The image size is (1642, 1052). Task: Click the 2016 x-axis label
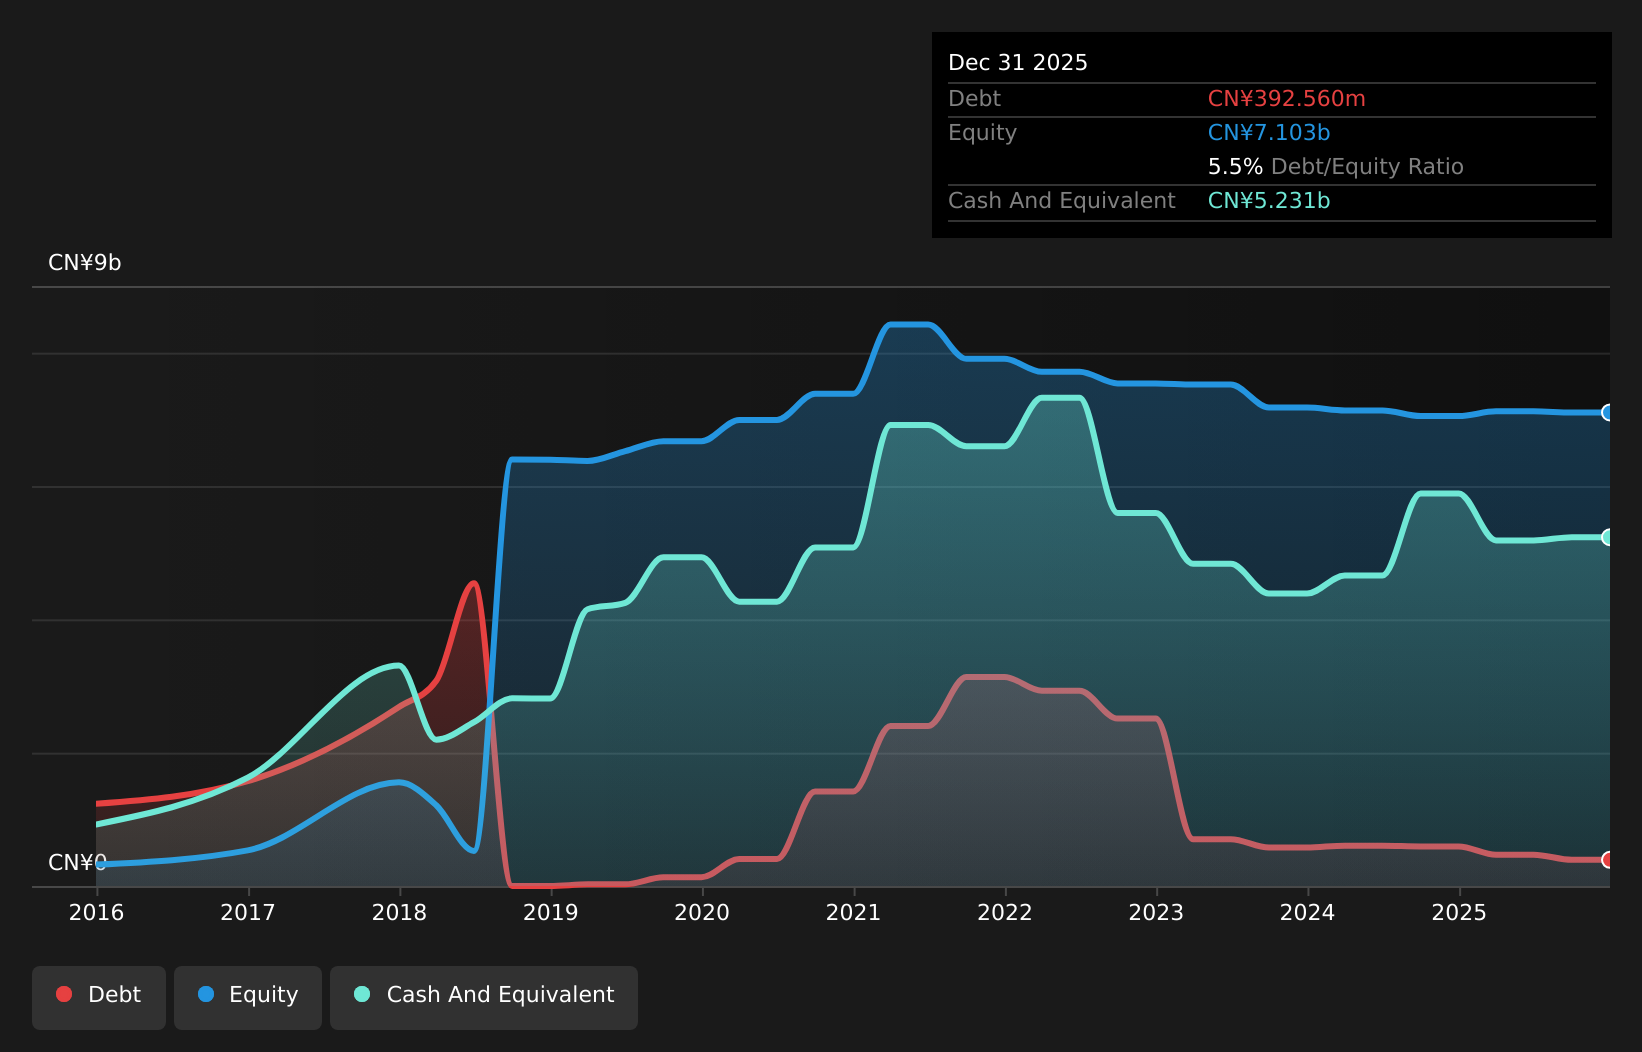(96, 912)
